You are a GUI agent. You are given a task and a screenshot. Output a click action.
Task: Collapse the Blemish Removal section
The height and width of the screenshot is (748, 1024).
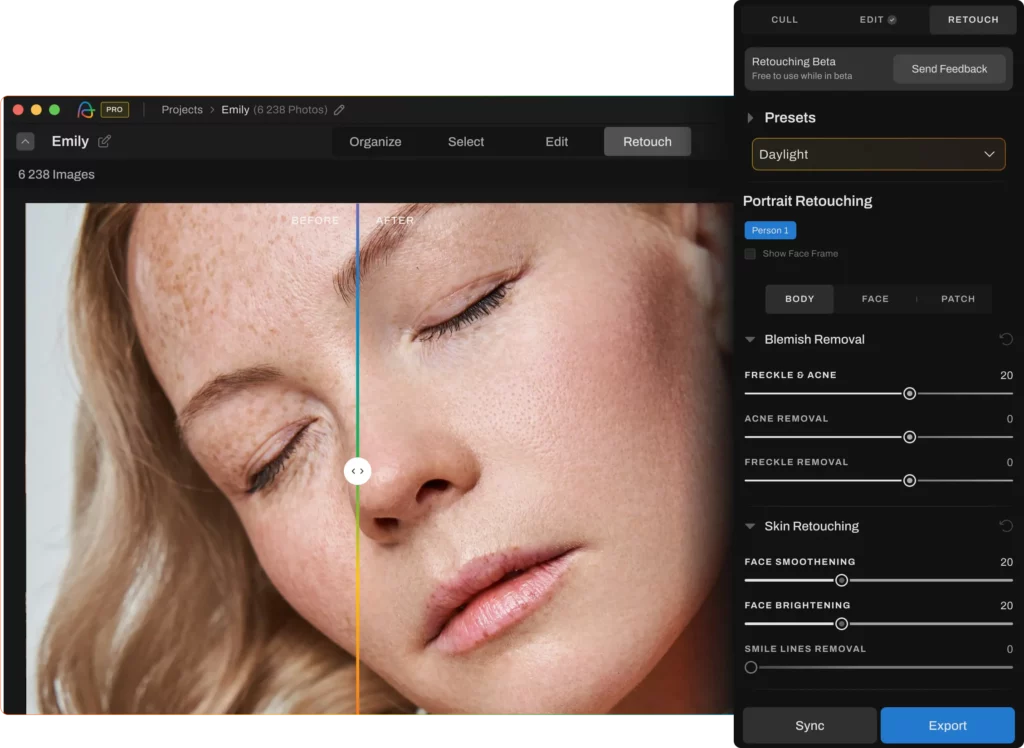(x=749, y=339)
